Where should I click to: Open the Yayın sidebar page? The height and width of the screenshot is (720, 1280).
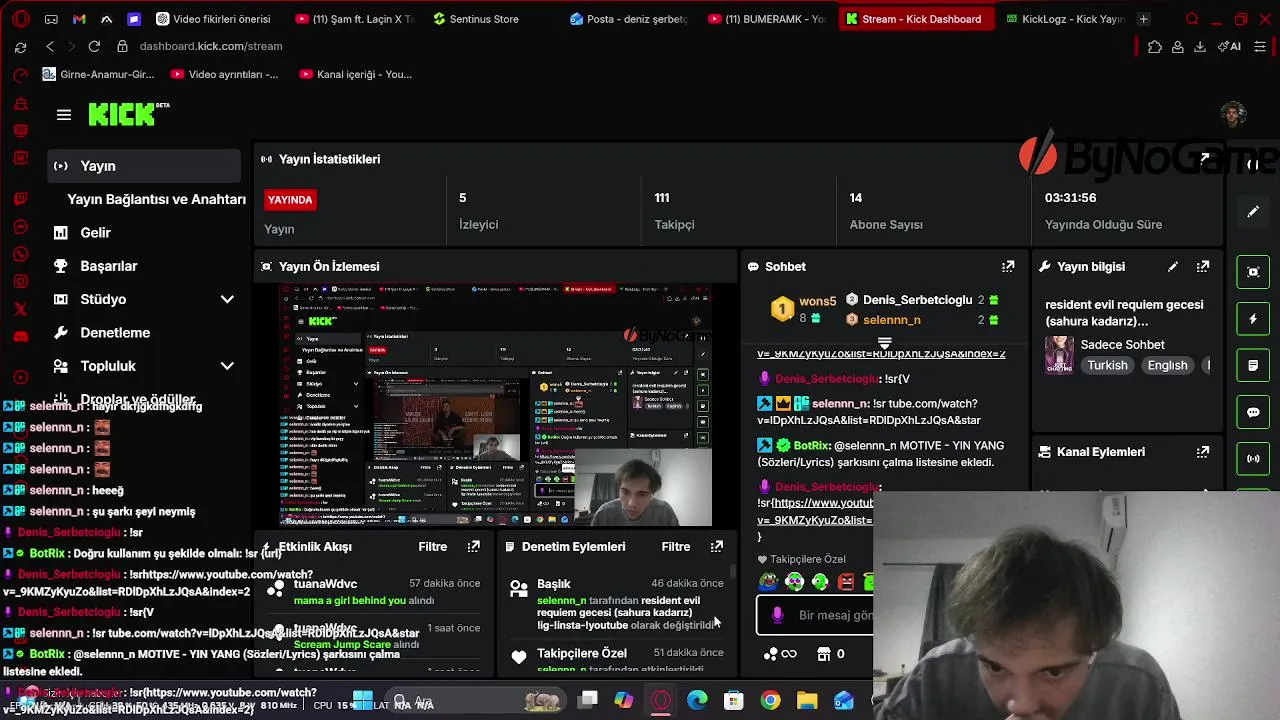pos(144,166)
